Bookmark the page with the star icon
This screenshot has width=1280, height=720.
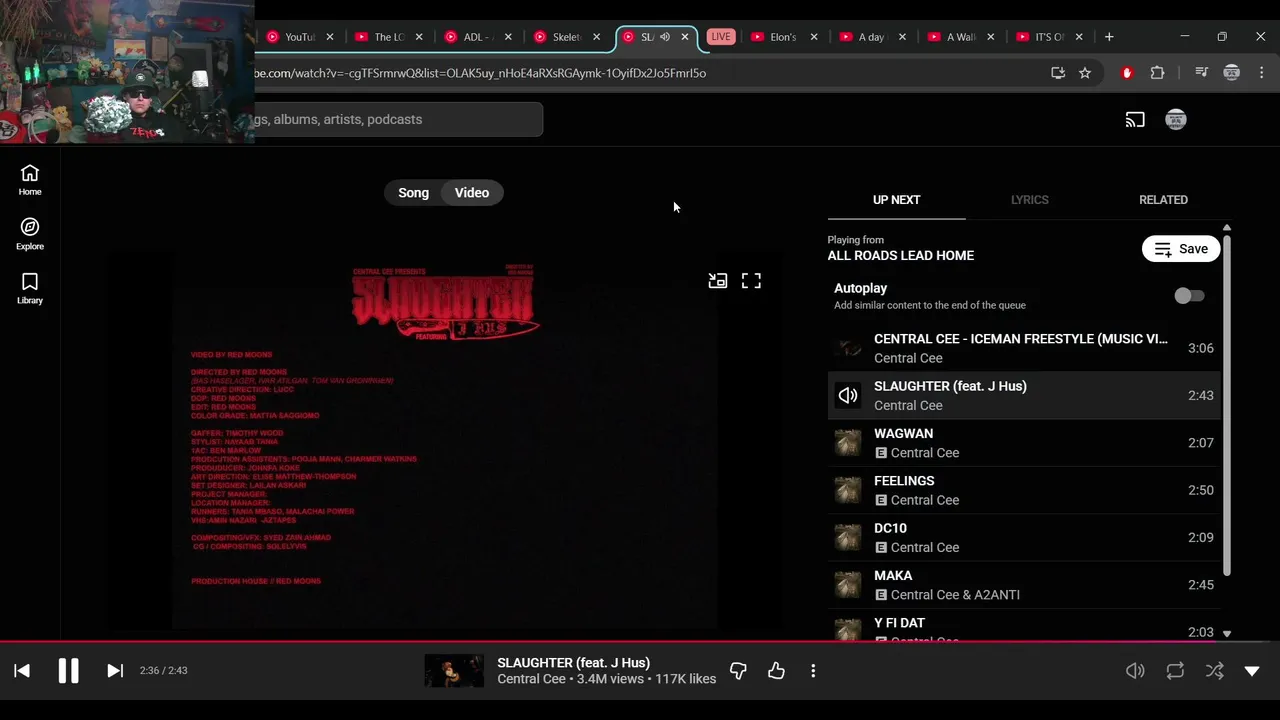coord(1085,73)
